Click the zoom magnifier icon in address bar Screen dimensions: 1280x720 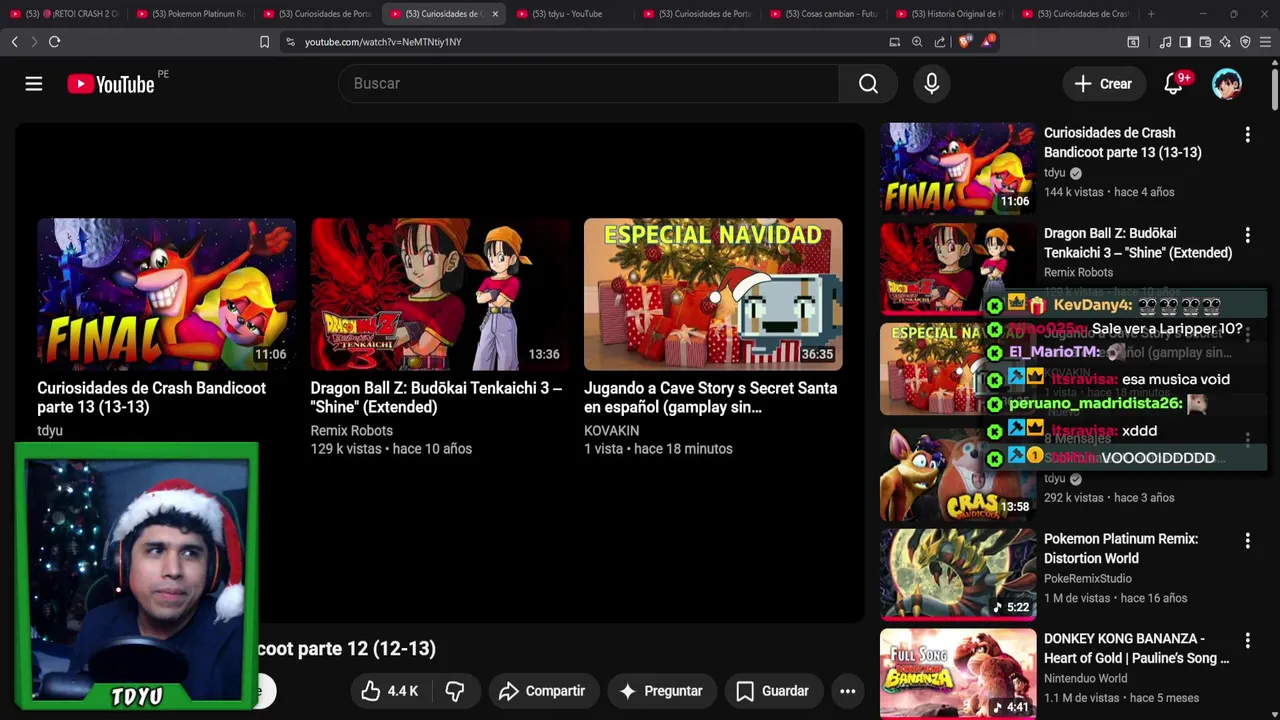(917, 42)
